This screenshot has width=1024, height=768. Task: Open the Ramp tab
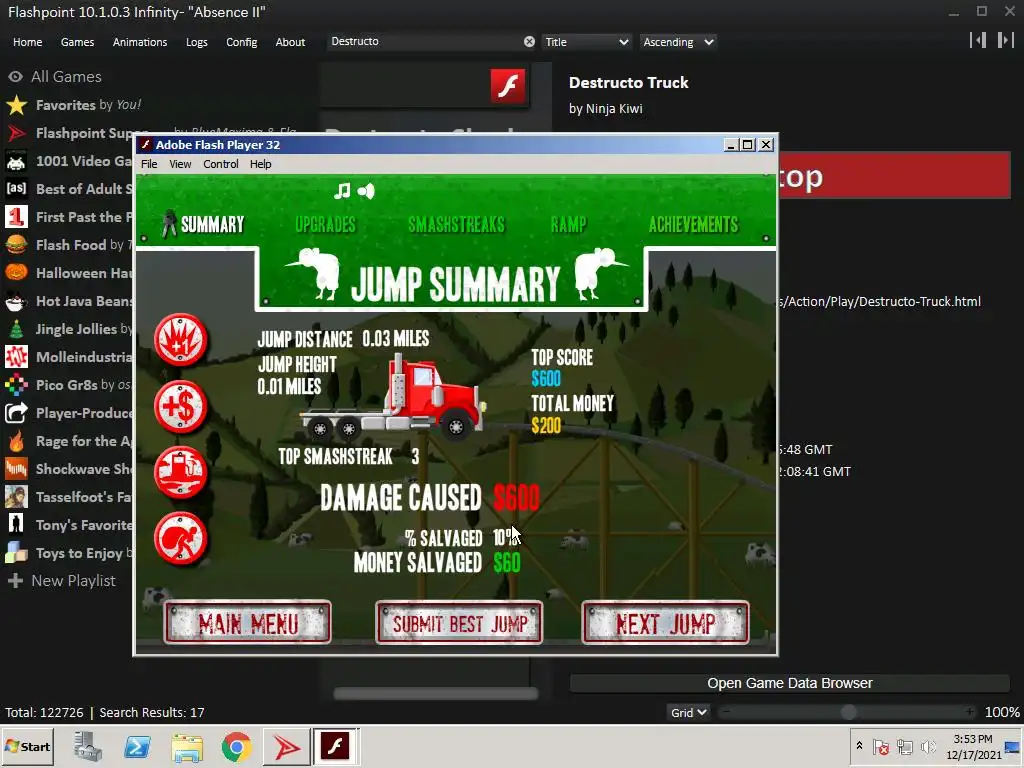(x=568, y=225)
